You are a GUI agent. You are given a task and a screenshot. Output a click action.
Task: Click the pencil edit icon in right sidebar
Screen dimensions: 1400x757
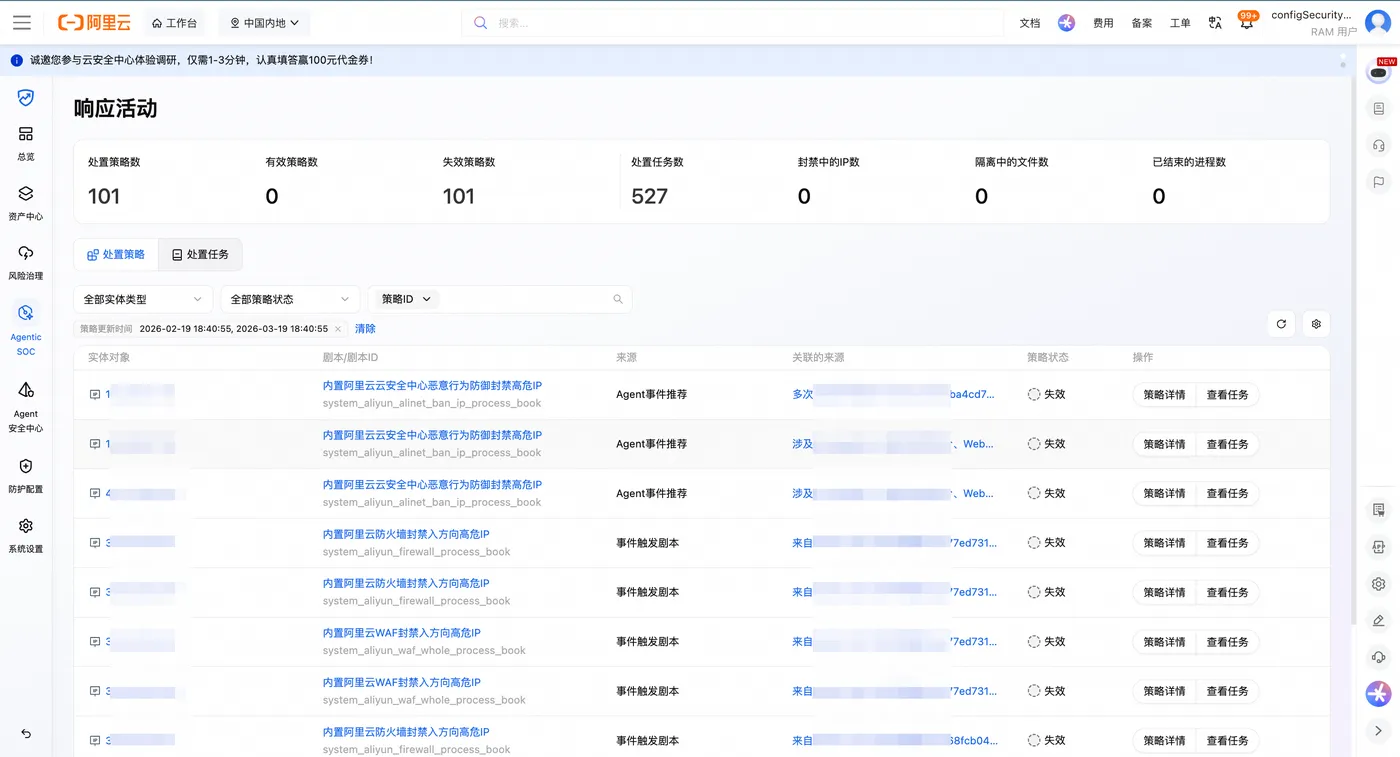pos(1379,621)
